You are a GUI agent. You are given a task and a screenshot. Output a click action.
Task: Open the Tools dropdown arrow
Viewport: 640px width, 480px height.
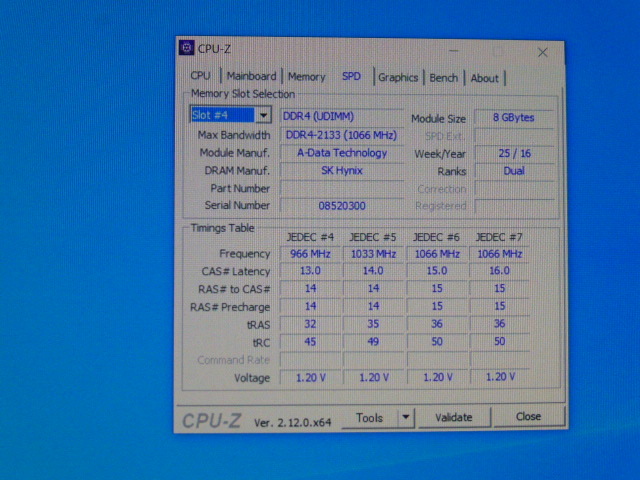406,417
